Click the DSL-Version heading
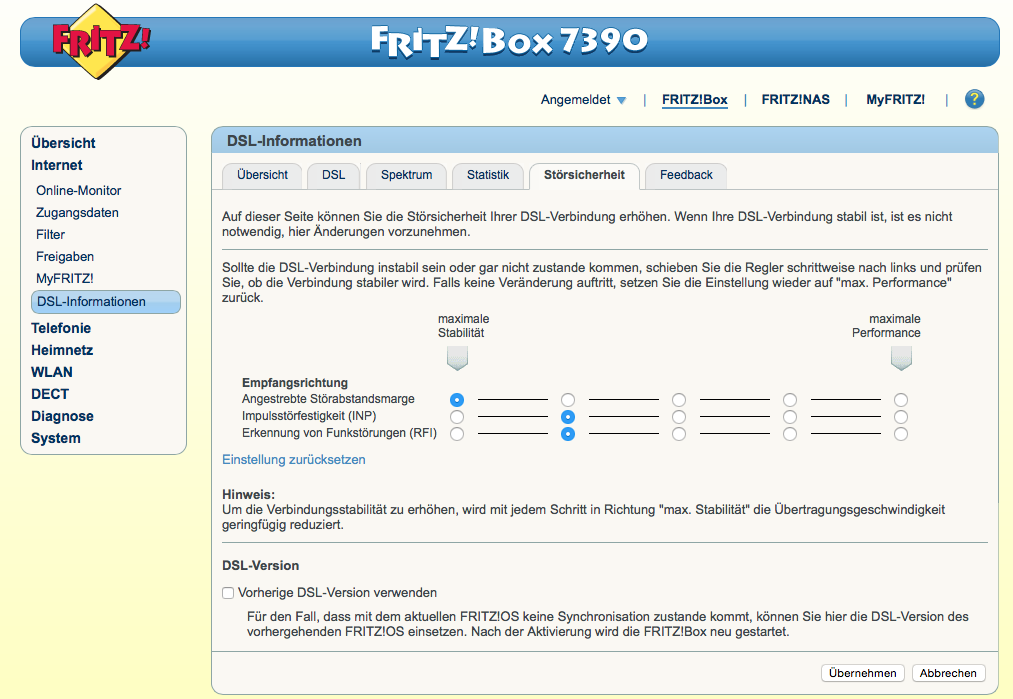 pyautogui.click(x=260, y=565)
